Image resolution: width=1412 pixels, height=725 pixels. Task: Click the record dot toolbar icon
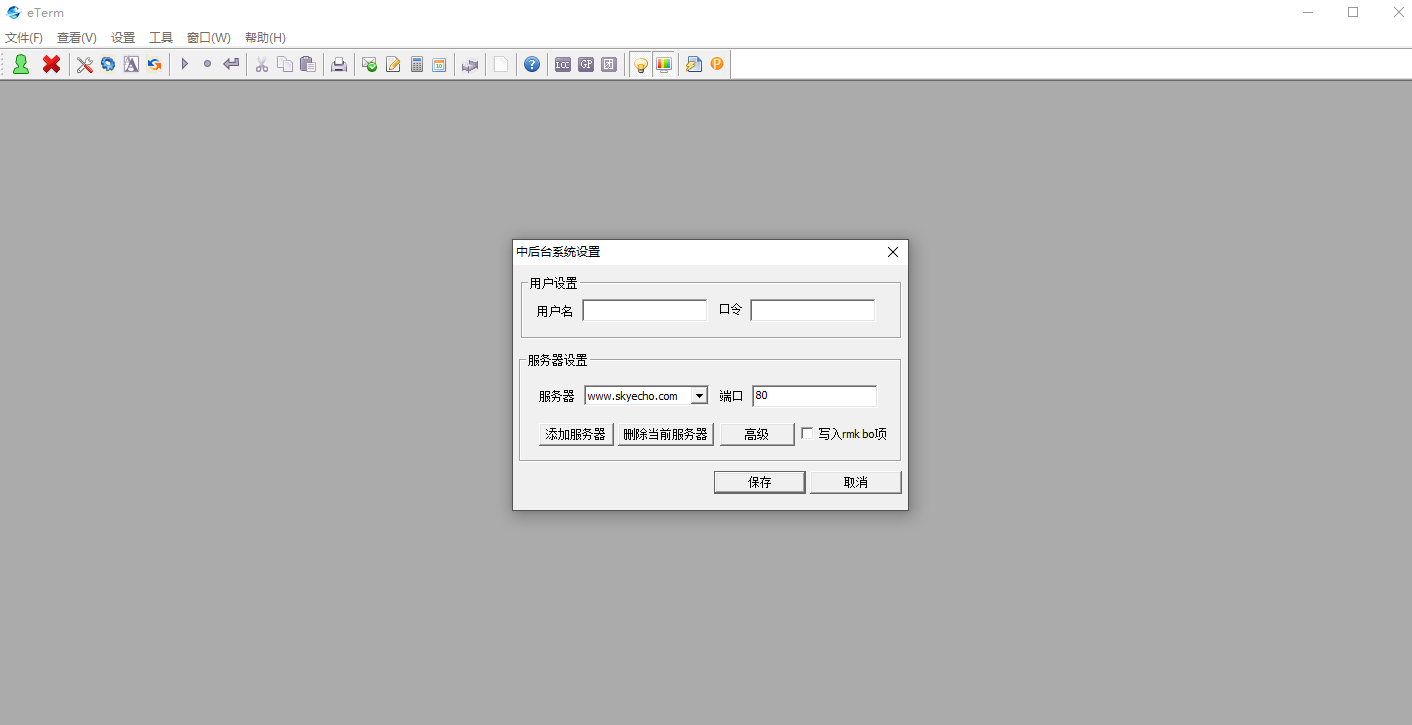tap(208, 64)
